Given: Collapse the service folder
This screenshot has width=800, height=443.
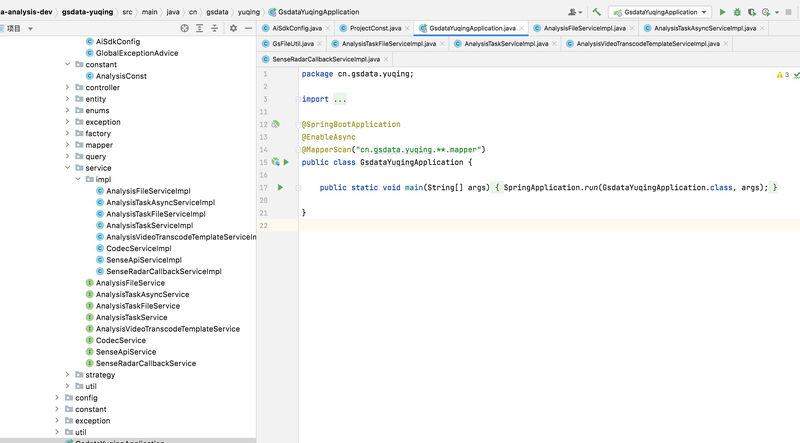Looking at the screenshot, I should (67, 168).
